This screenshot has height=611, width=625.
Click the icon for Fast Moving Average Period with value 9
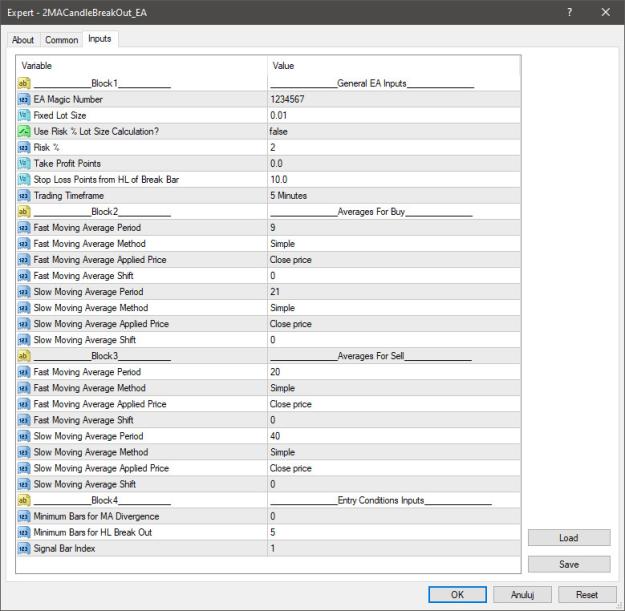(x=24, y=228)
